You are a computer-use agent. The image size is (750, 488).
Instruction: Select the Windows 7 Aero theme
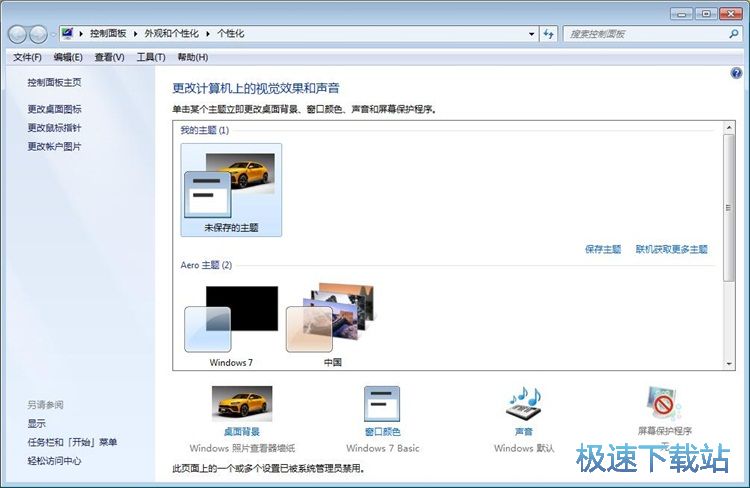pyautogui.click(x=231, y=325)
